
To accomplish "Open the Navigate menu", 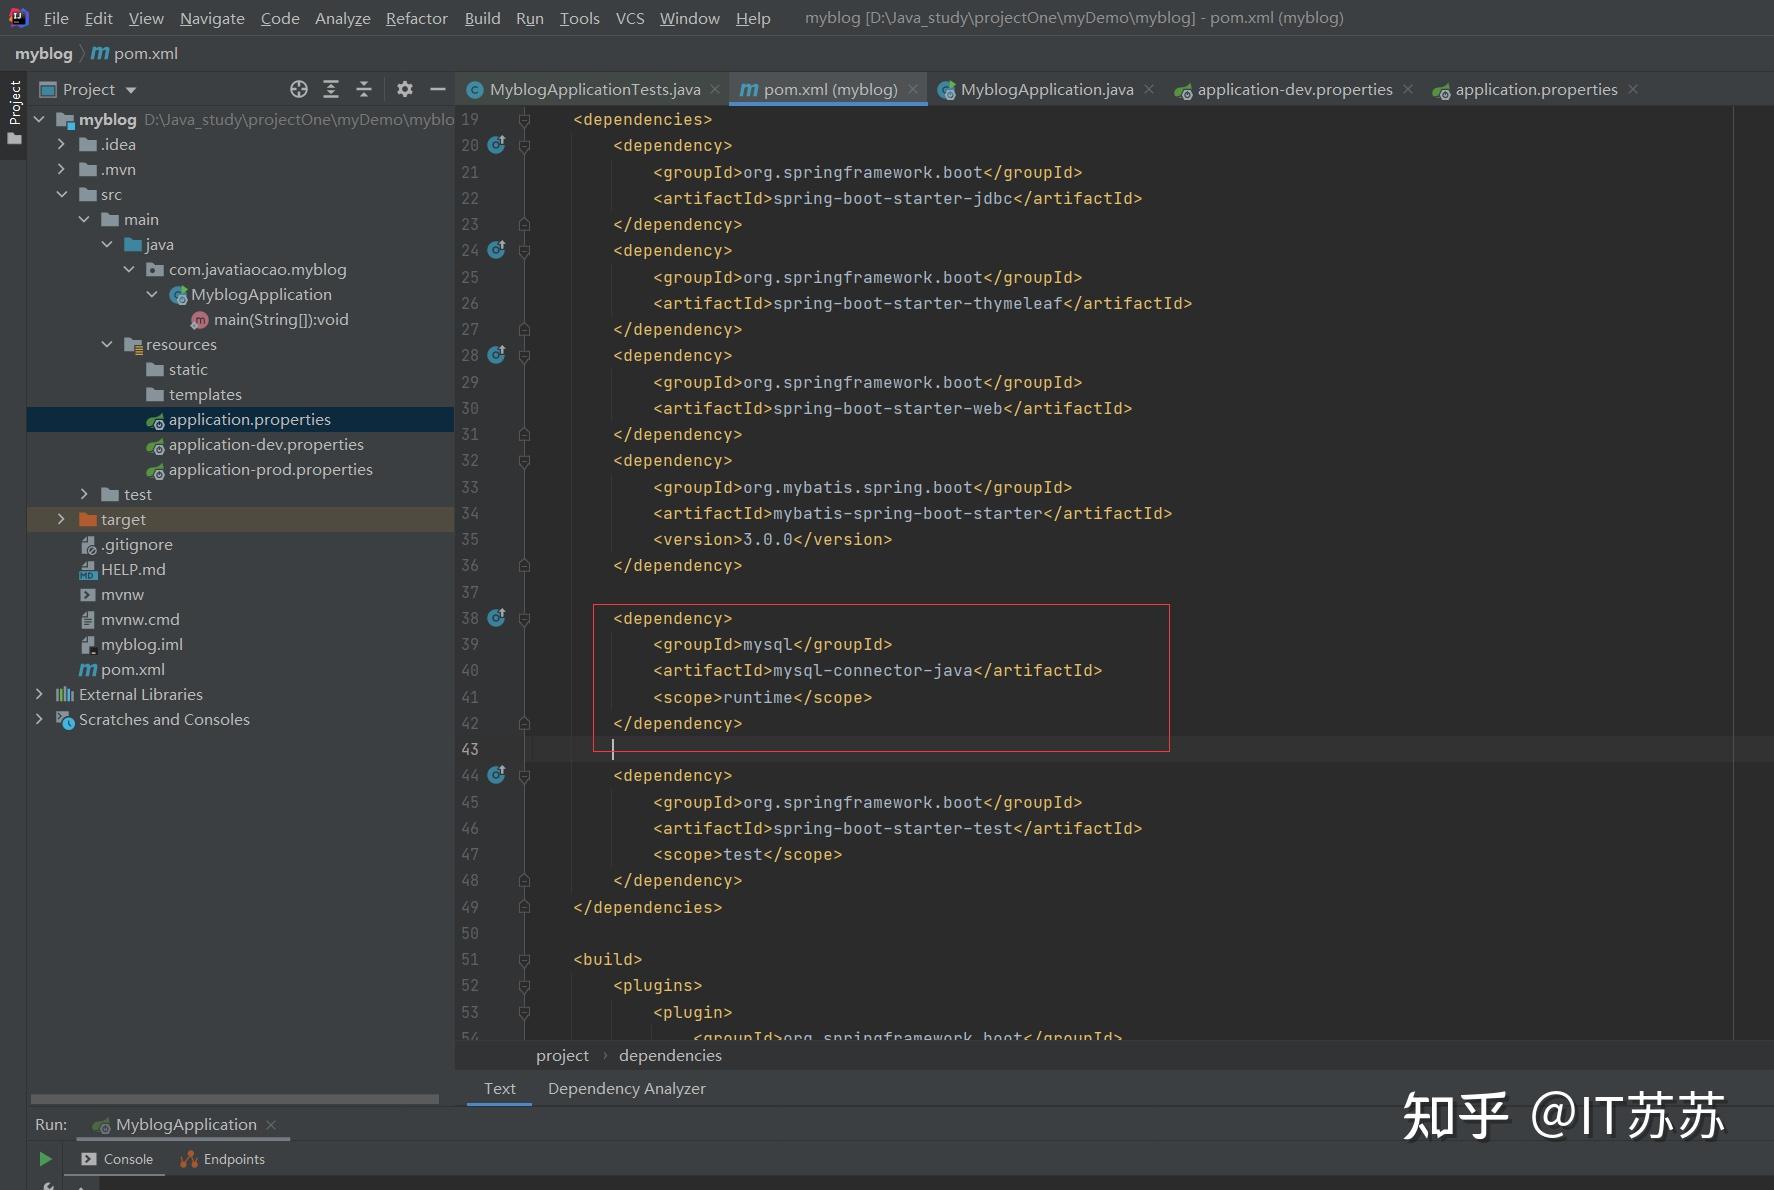I will (x=212, y=18).
